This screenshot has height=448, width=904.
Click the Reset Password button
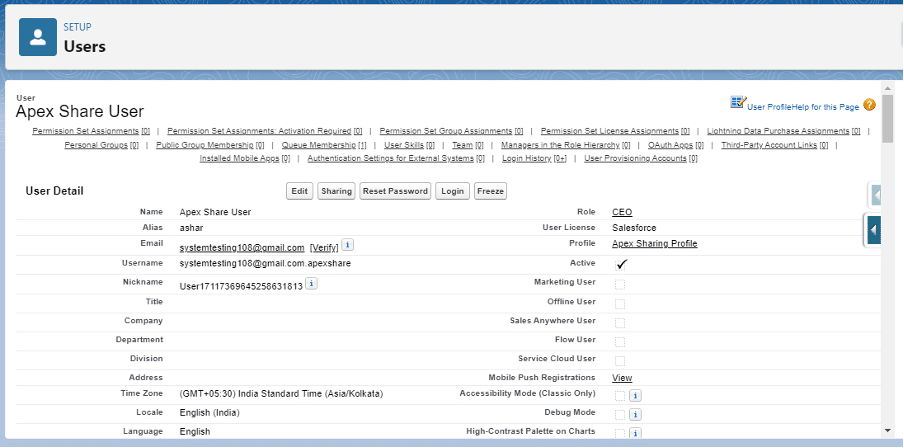(395, 191)
